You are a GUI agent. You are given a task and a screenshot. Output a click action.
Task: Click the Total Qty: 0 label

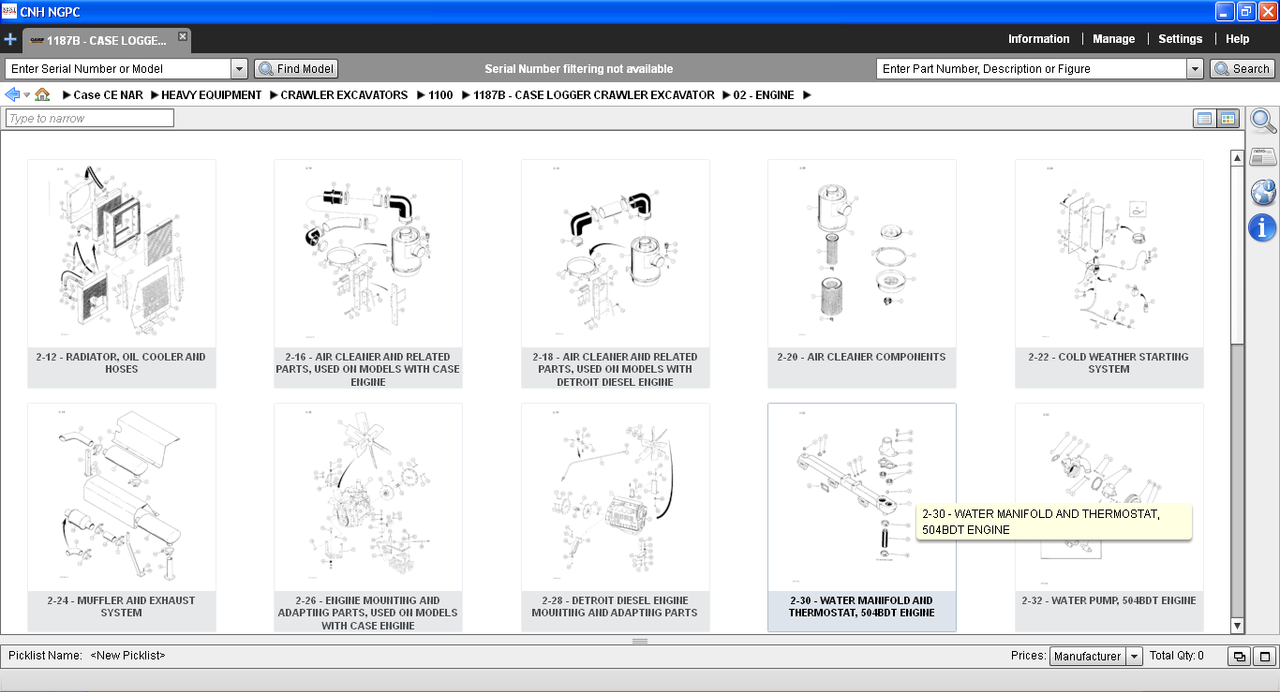point(1177,656)
